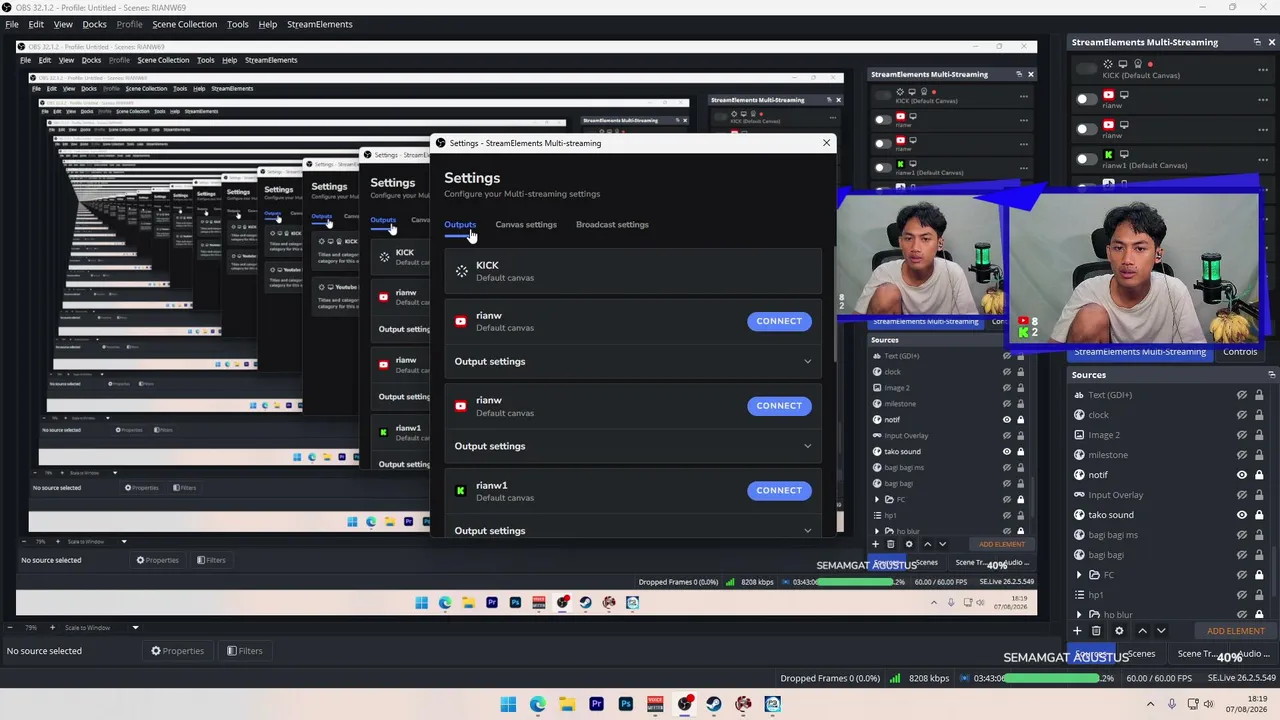Show the Text (GDI+) source via its eye icon
This screenshot has width=1280, height=720.
(x=1242, y=395)
